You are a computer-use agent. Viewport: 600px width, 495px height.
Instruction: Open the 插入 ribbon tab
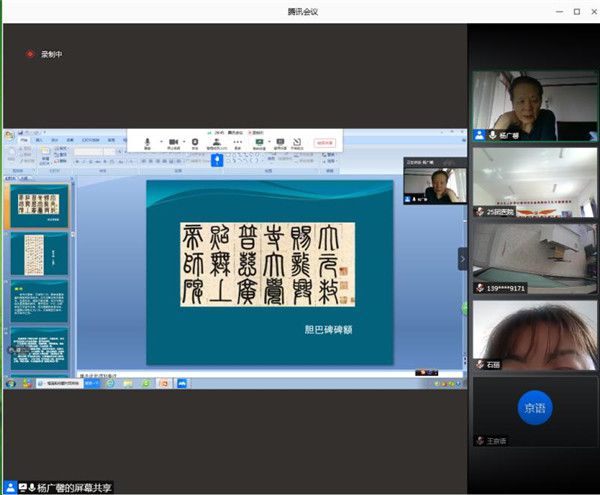39,140
